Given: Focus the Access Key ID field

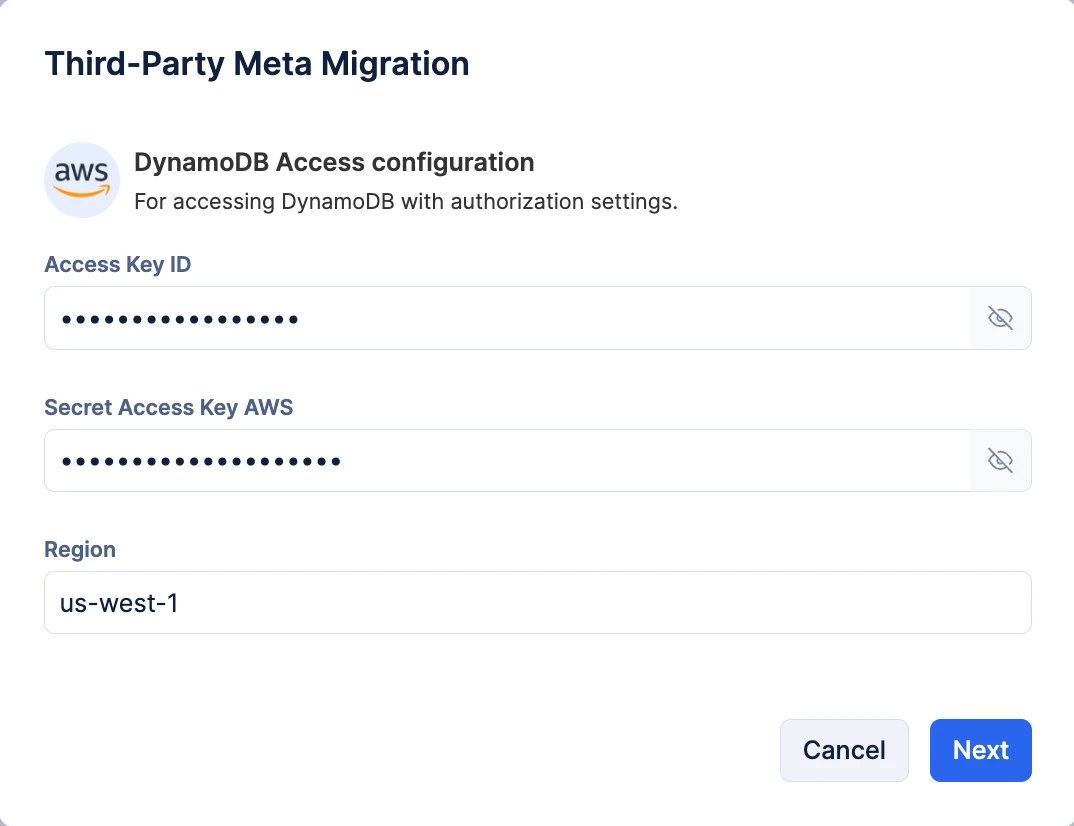Looking at the screenshot, I should pyautogui.click(x=508, y=318).
